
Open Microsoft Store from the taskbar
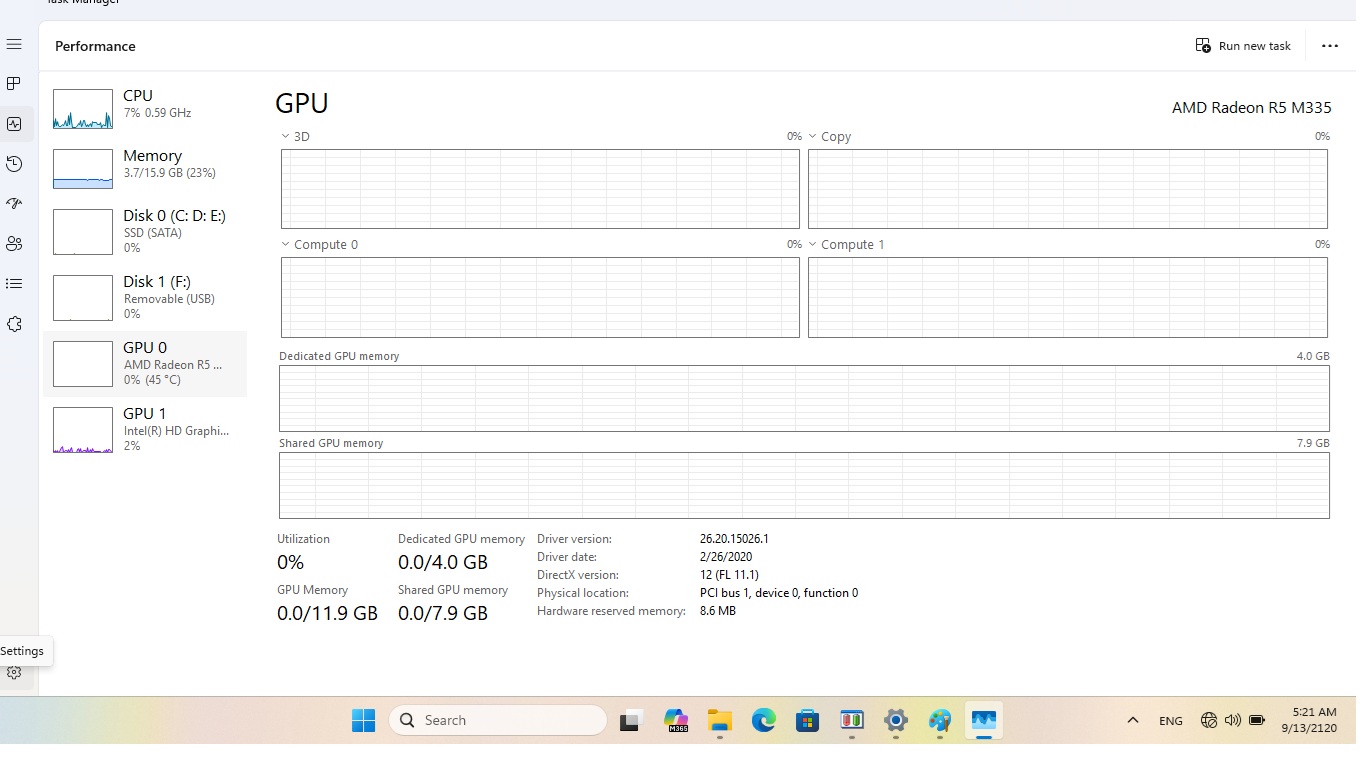click(808, 720)
